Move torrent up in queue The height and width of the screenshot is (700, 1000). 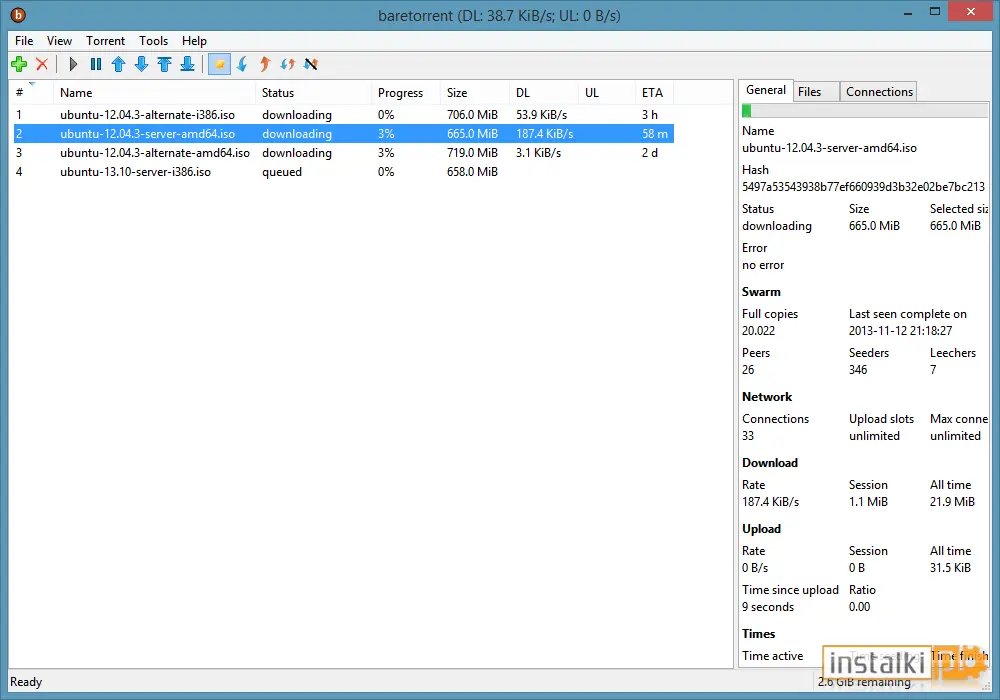pyautogui.click(x=119, y=64)
